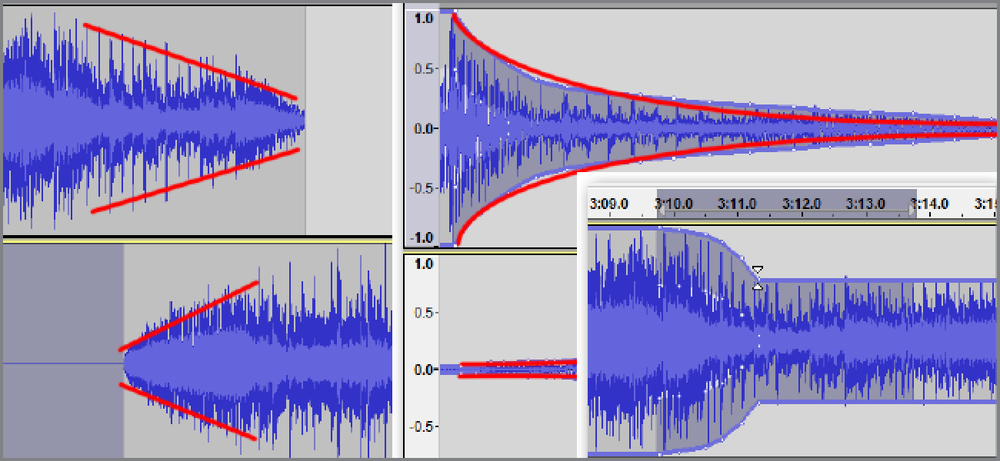Click the dark silent region before the fade-in waveform

click(x=63, y=351)
